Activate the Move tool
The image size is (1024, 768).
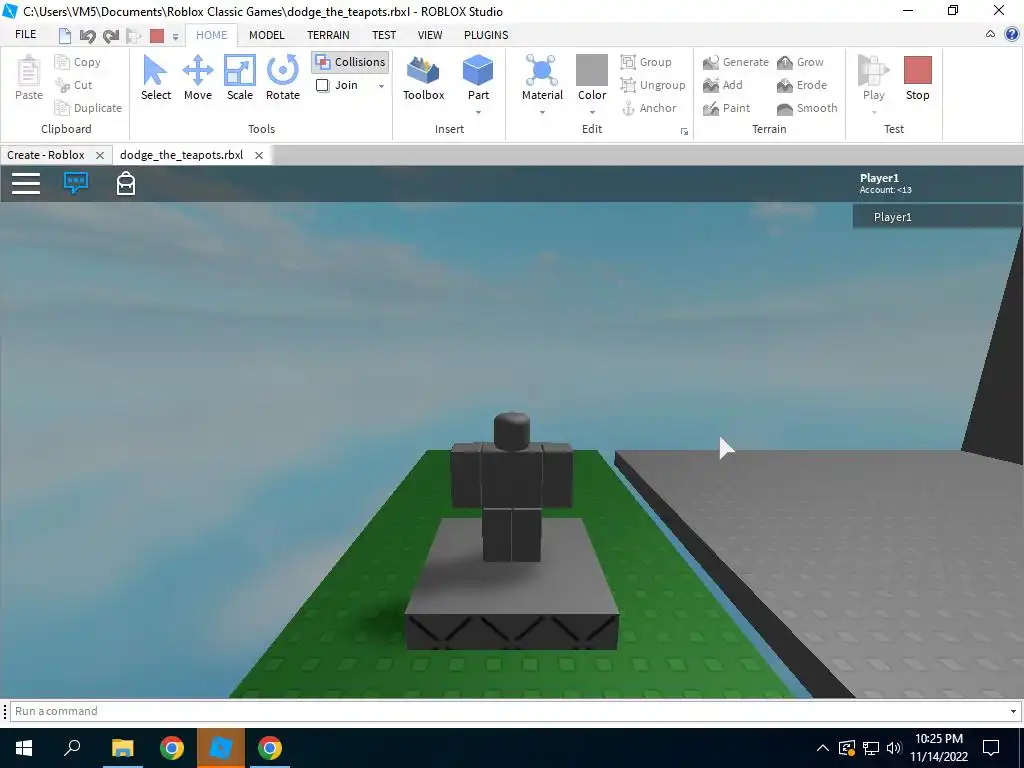(x=197, y=78)
